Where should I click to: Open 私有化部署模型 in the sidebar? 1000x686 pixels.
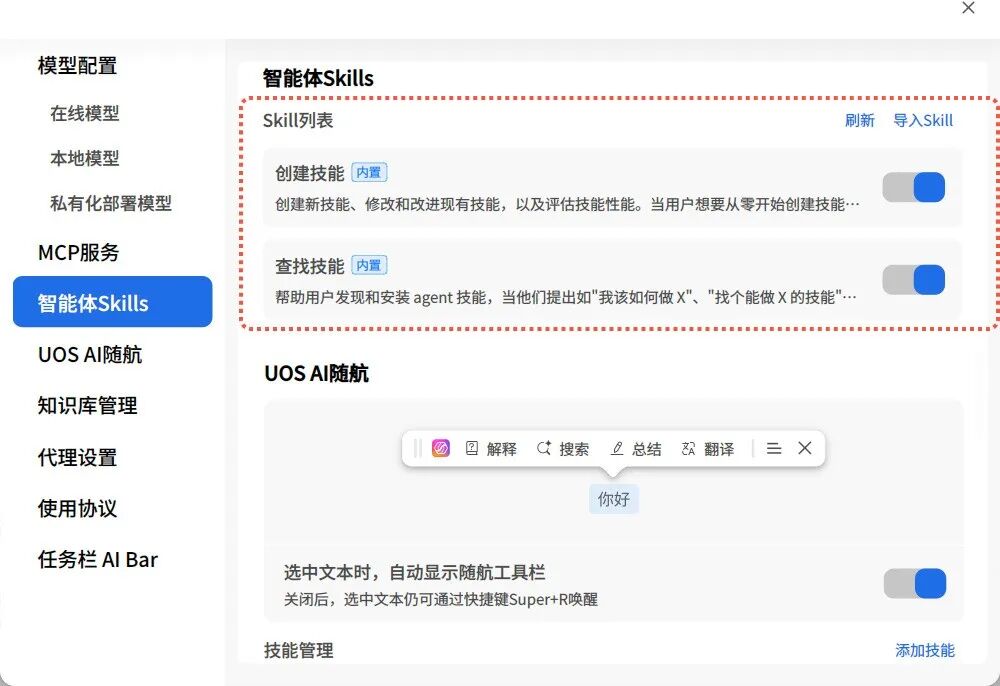click(x=111, y=203)
